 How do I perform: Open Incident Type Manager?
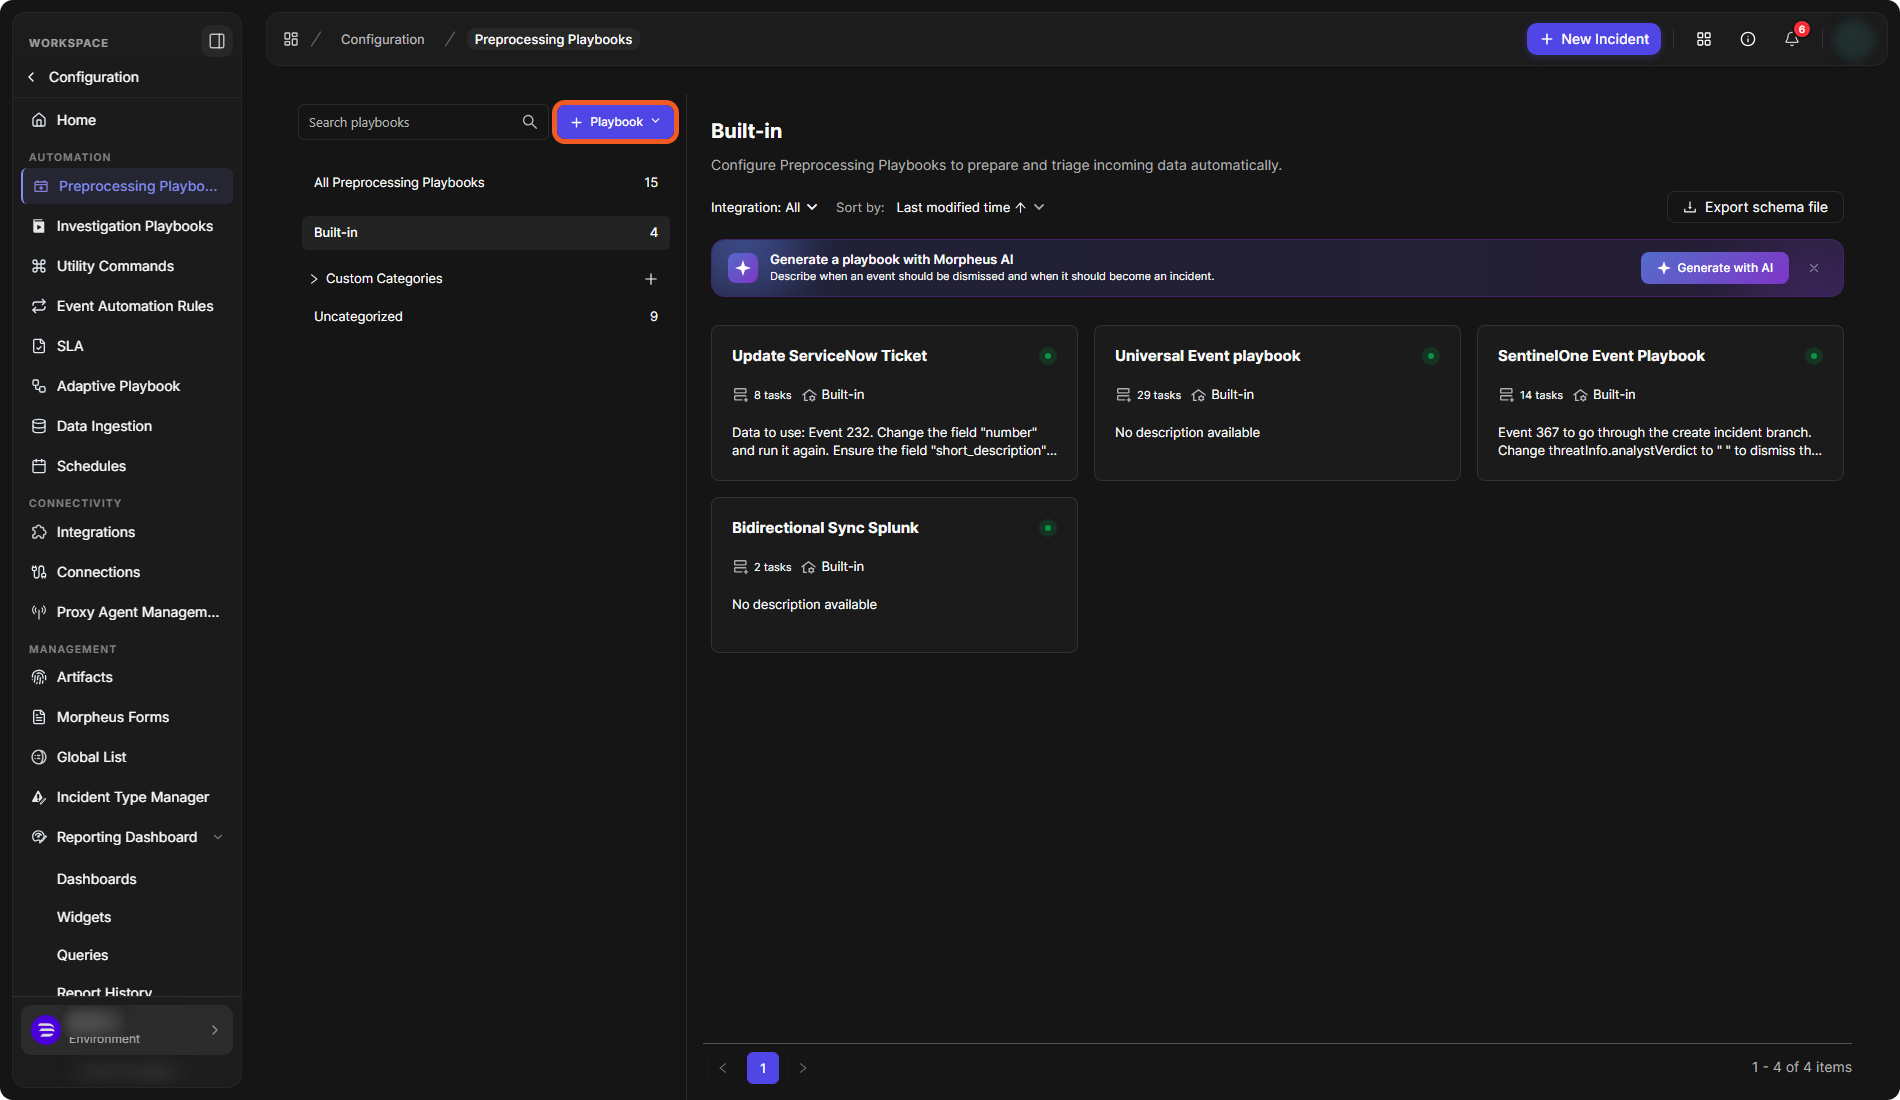[127, 797]
